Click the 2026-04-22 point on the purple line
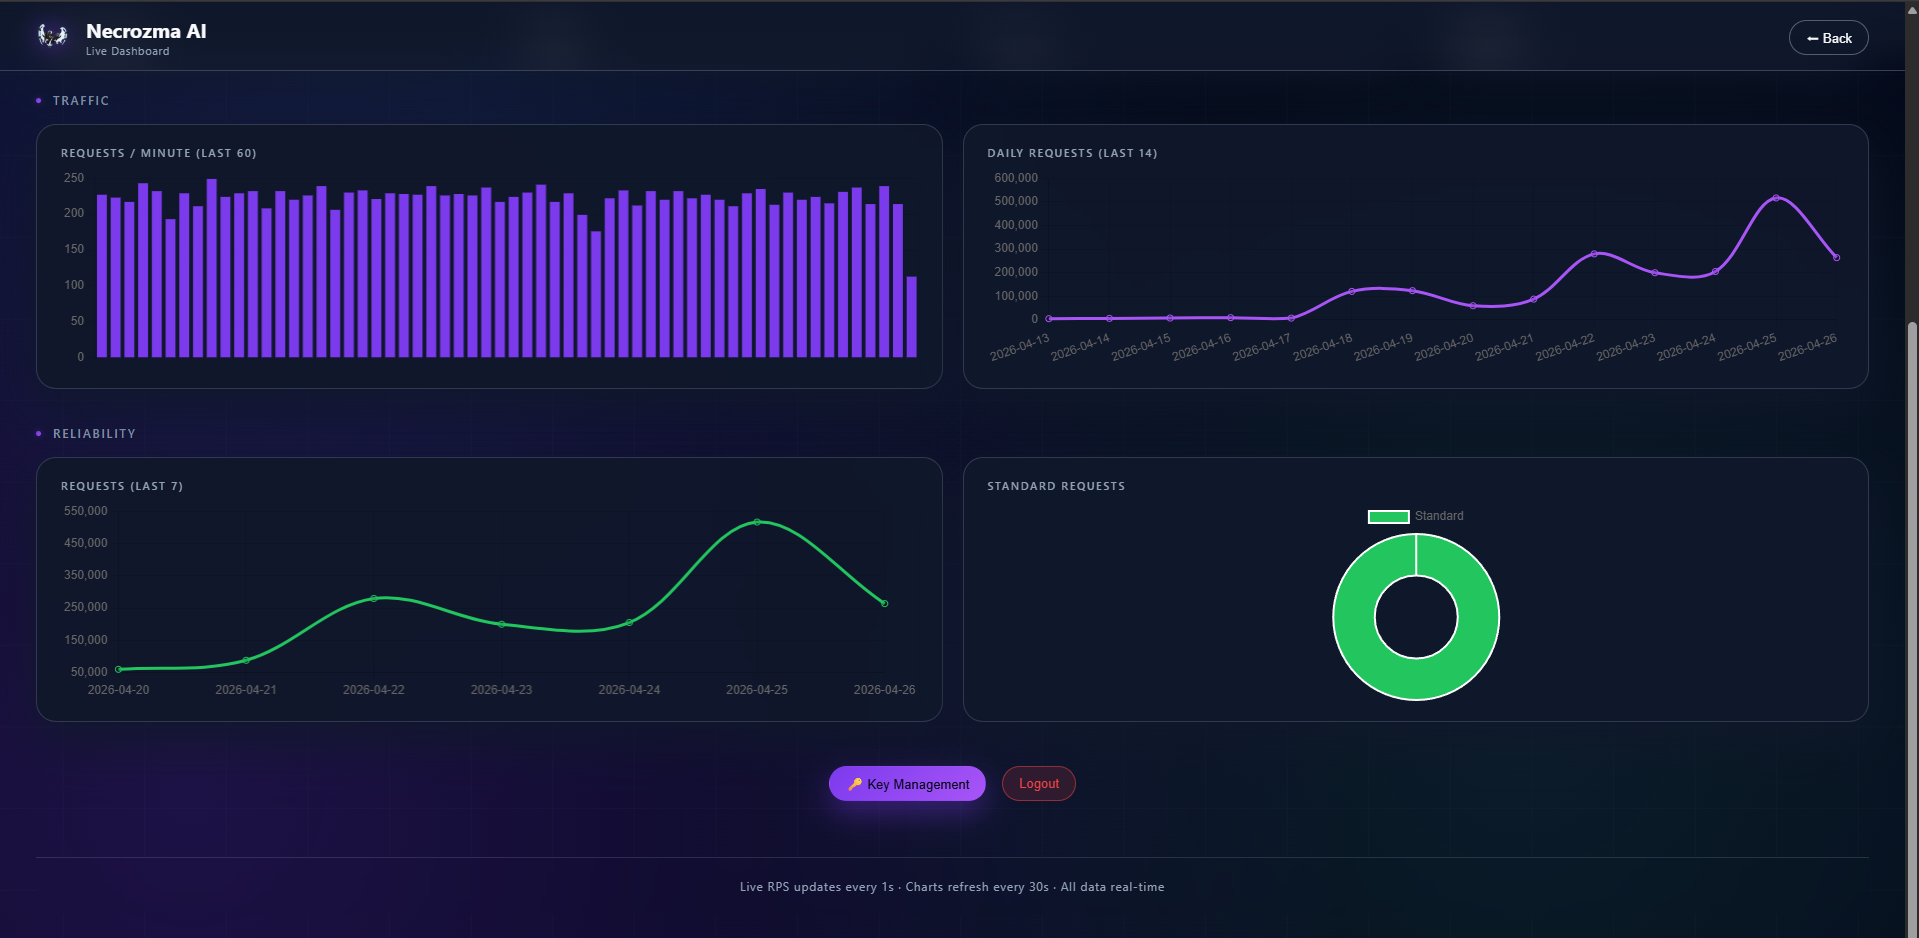Viewport: 1919px width, 938px height. point(1594,254)
